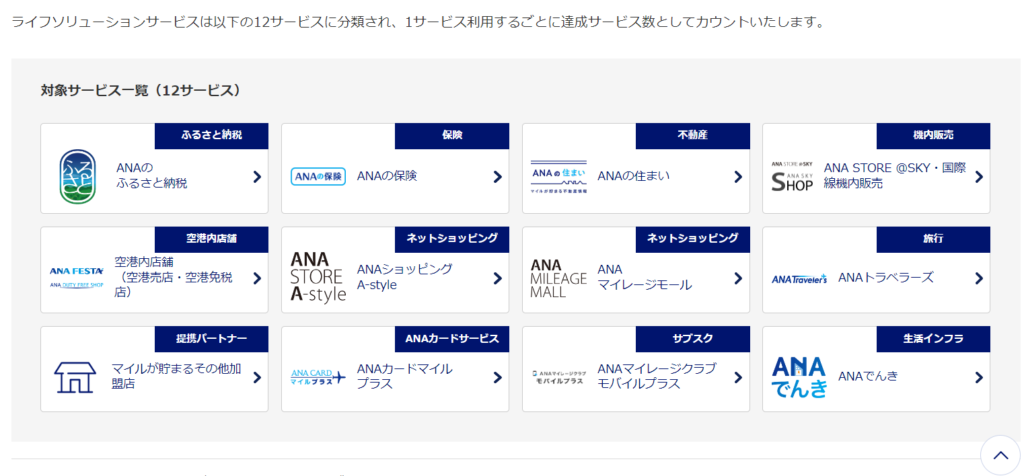Click the house-shaped partner store icon
Screen dimensions: 1024x476
tap(77, 377)
